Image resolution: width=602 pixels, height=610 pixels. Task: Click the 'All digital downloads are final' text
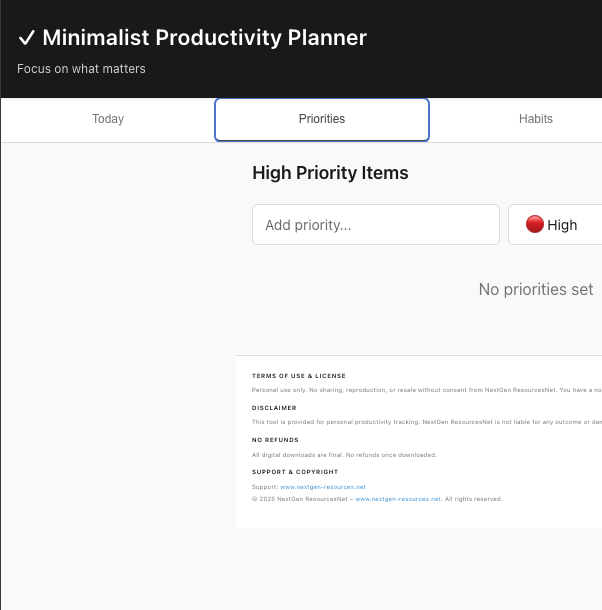[344, 455]
